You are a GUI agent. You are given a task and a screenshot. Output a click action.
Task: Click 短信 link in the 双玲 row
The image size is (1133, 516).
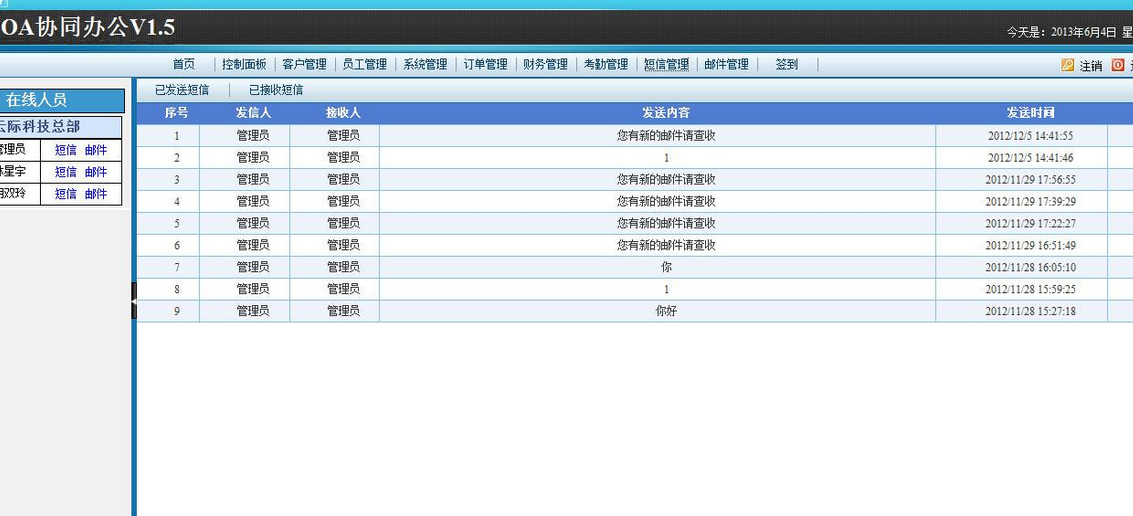tap(66, 194)
